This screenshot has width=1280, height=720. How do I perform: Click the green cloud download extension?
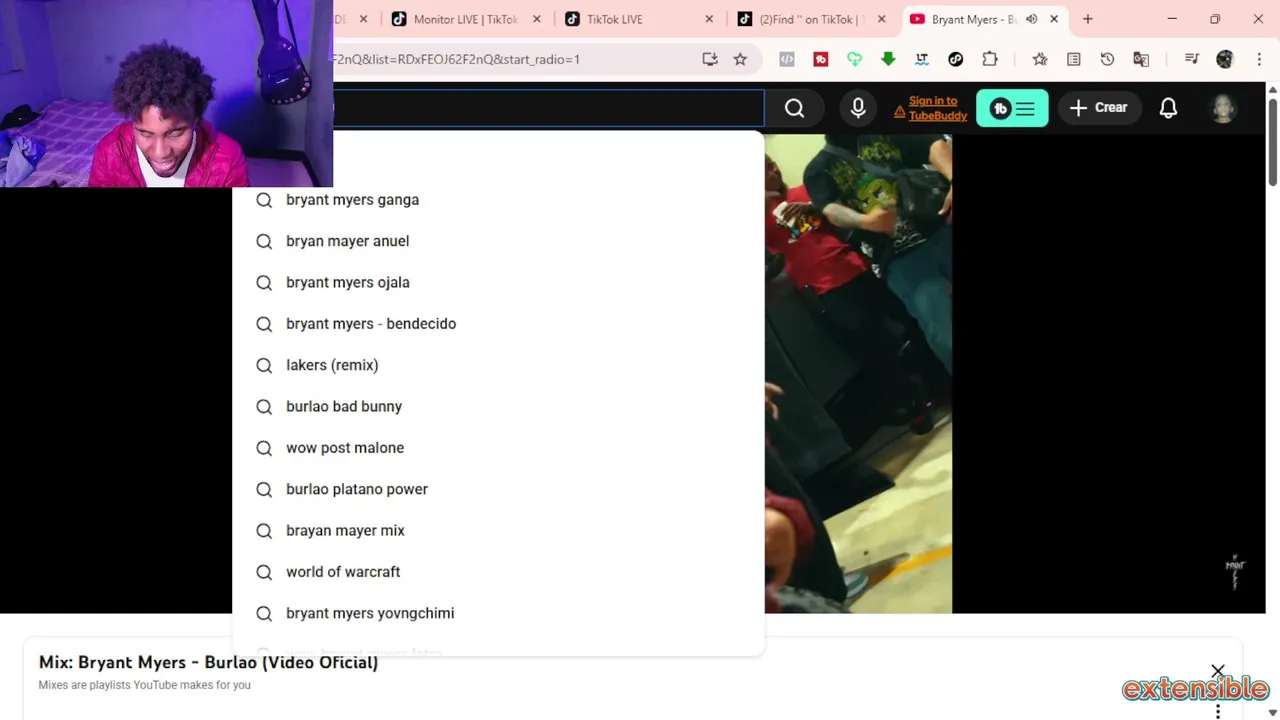click(854, 59)
